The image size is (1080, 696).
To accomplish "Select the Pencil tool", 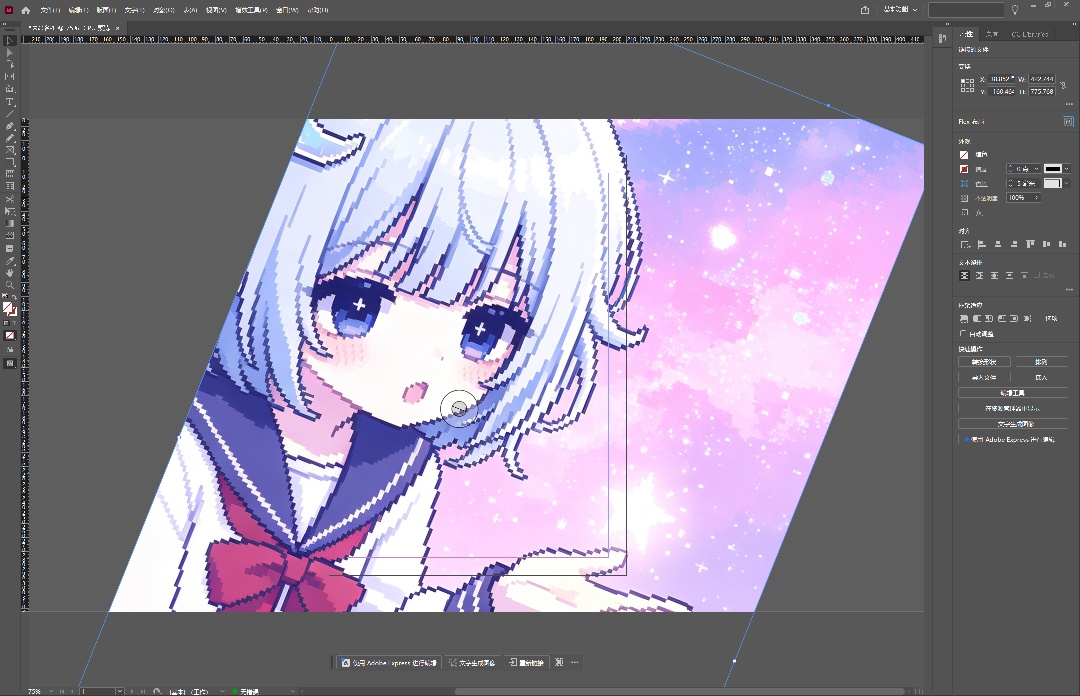I will coord(10,138).
